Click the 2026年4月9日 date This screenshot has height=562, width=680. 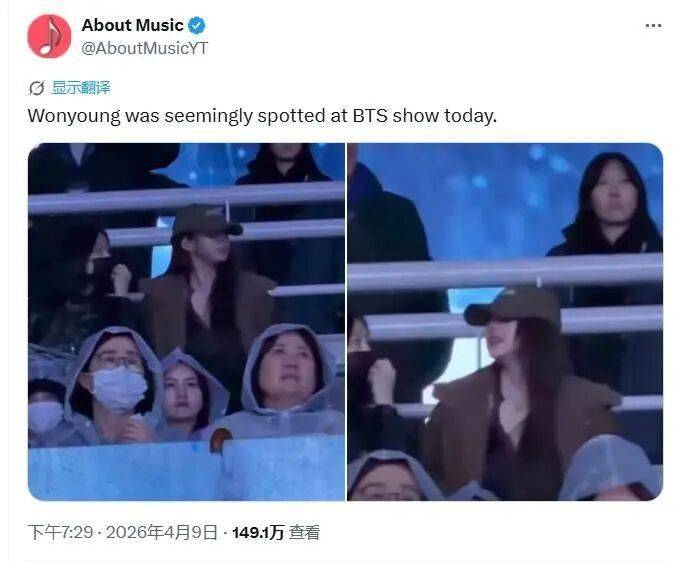pyautogui.click(x=161, y=532)
